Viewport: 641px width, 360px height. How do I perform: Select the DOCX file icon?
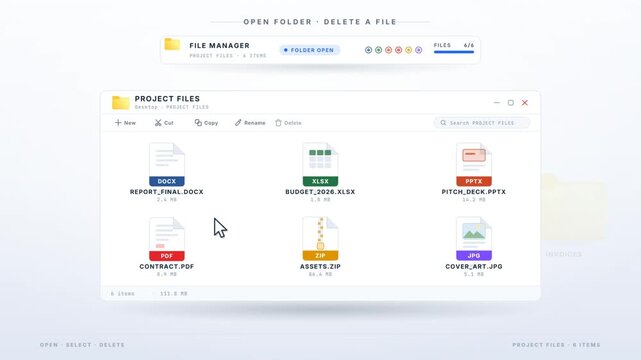pyautogui.click(x=167, y=164)
